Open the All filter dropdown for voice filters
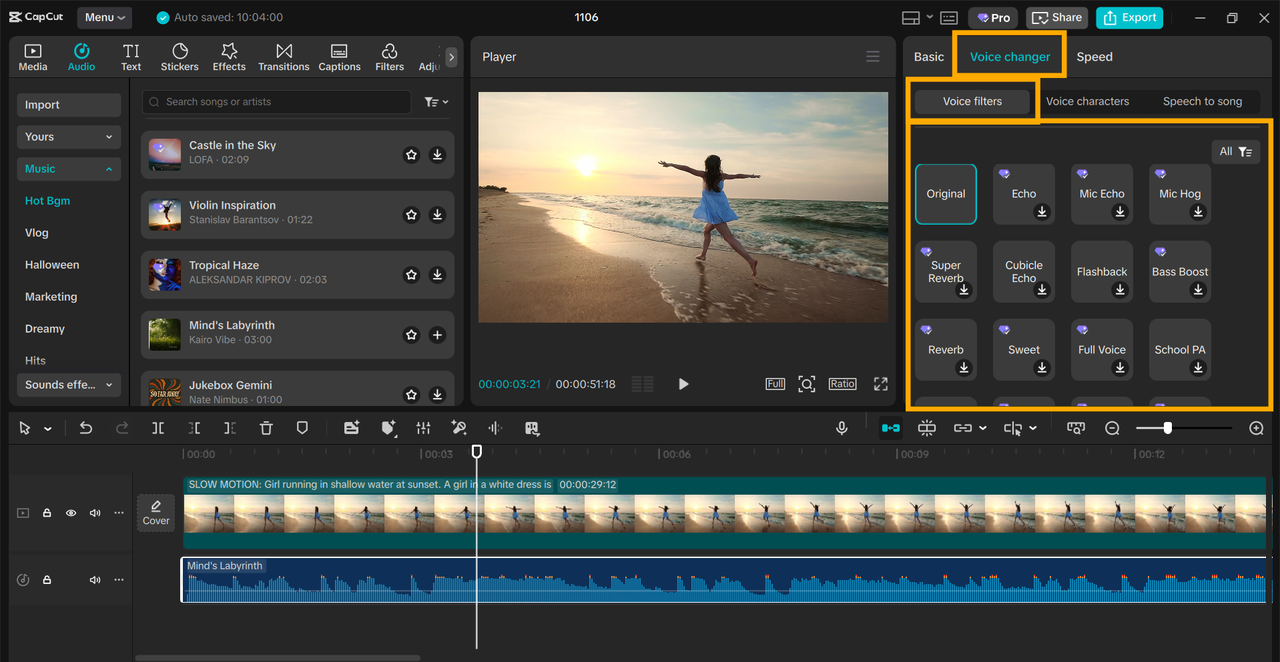This screenshot has height=662, width=1280. pyautogui.click(x=1235, y=152)
